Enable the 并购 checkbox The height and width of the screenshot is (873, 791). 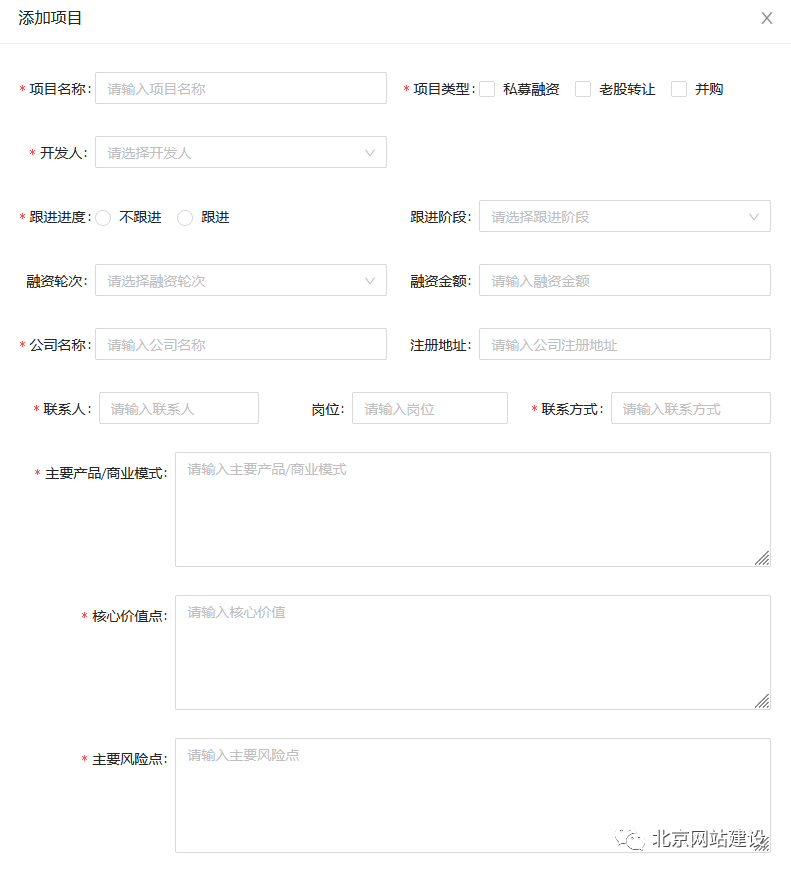tap(679, 89)
